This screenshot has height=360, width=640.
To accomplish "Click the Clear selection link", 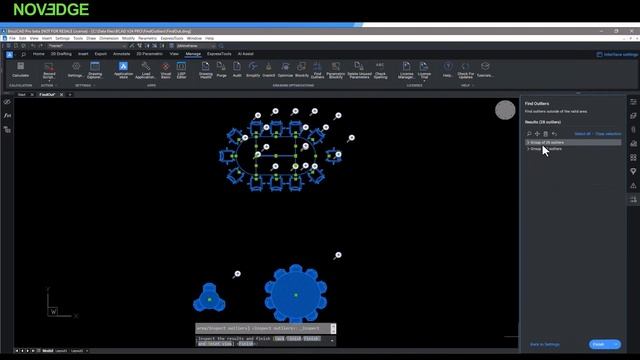I will [608, 134].
